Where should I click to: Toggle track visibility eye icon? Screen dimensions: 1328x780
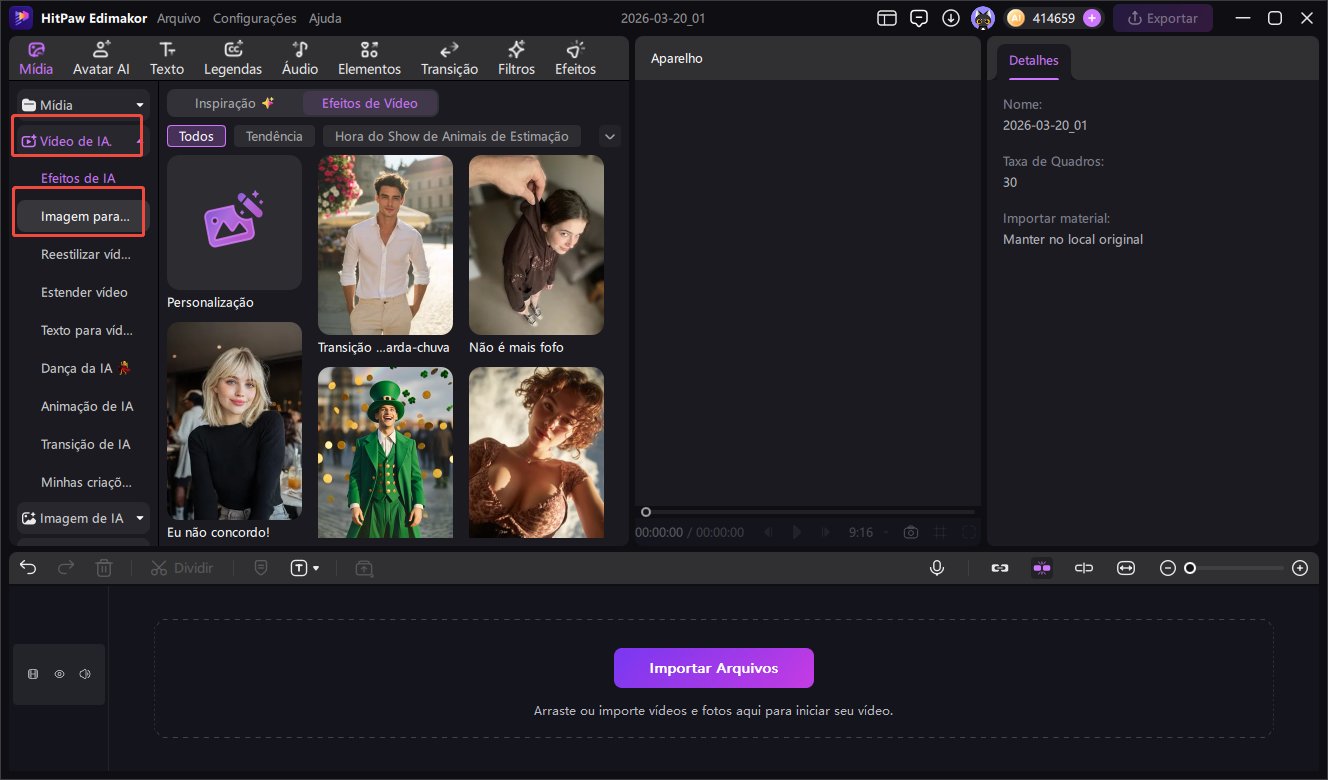(x=59, y=674)
